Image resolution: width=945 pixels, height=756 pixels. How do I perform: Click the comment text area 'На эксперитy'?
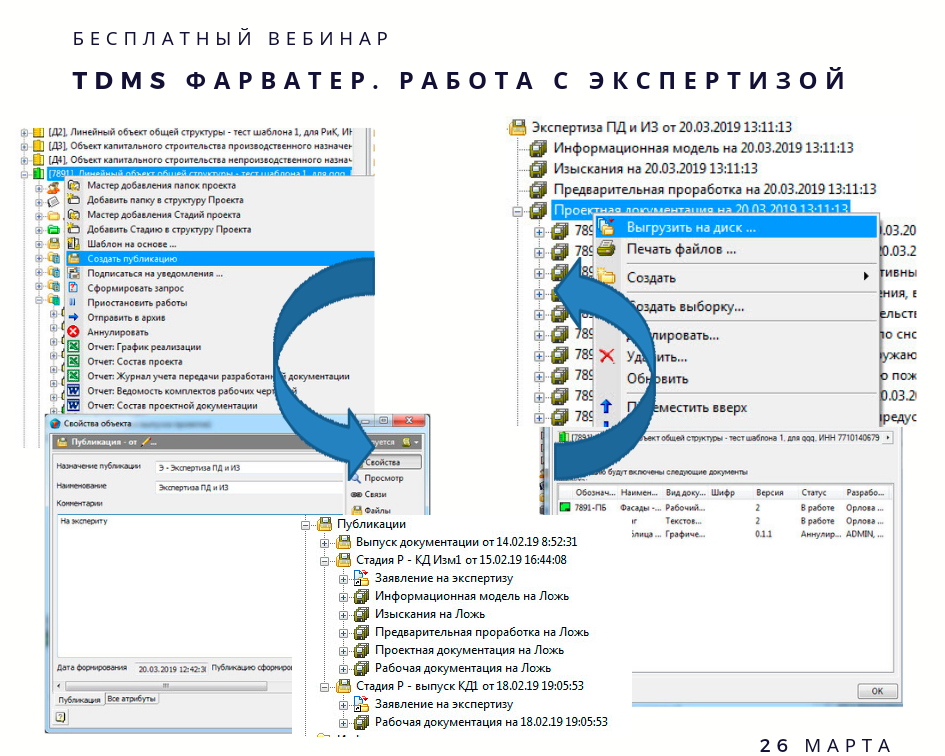point(175,585)
